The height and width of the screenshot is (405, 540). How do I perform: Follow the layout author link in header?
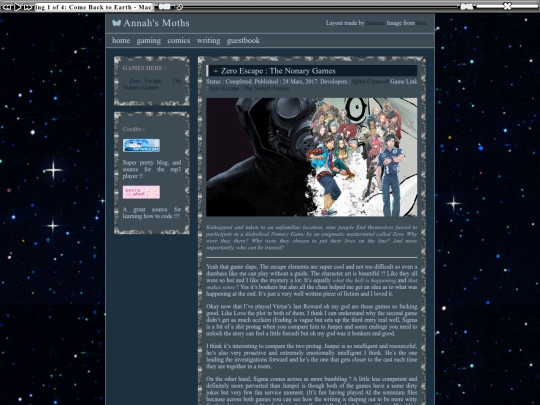(375, 23)
